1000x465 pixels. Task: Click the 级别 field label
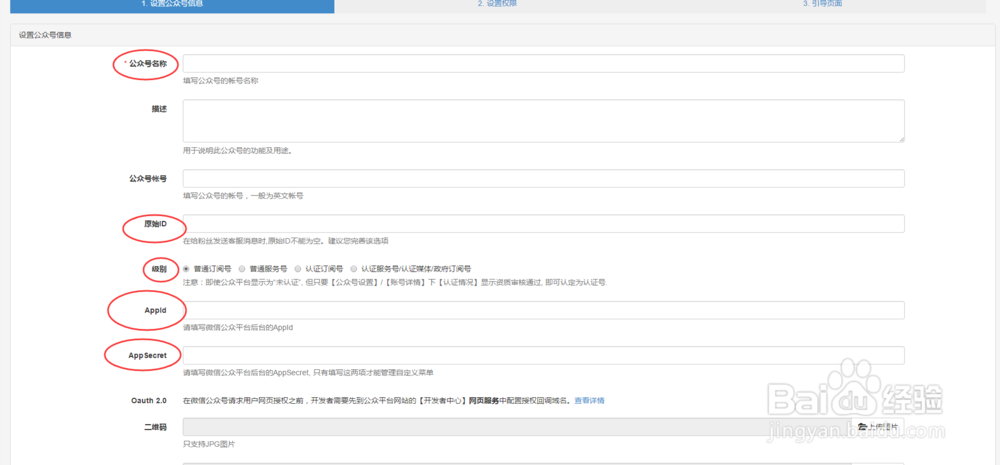pos(159,269)
